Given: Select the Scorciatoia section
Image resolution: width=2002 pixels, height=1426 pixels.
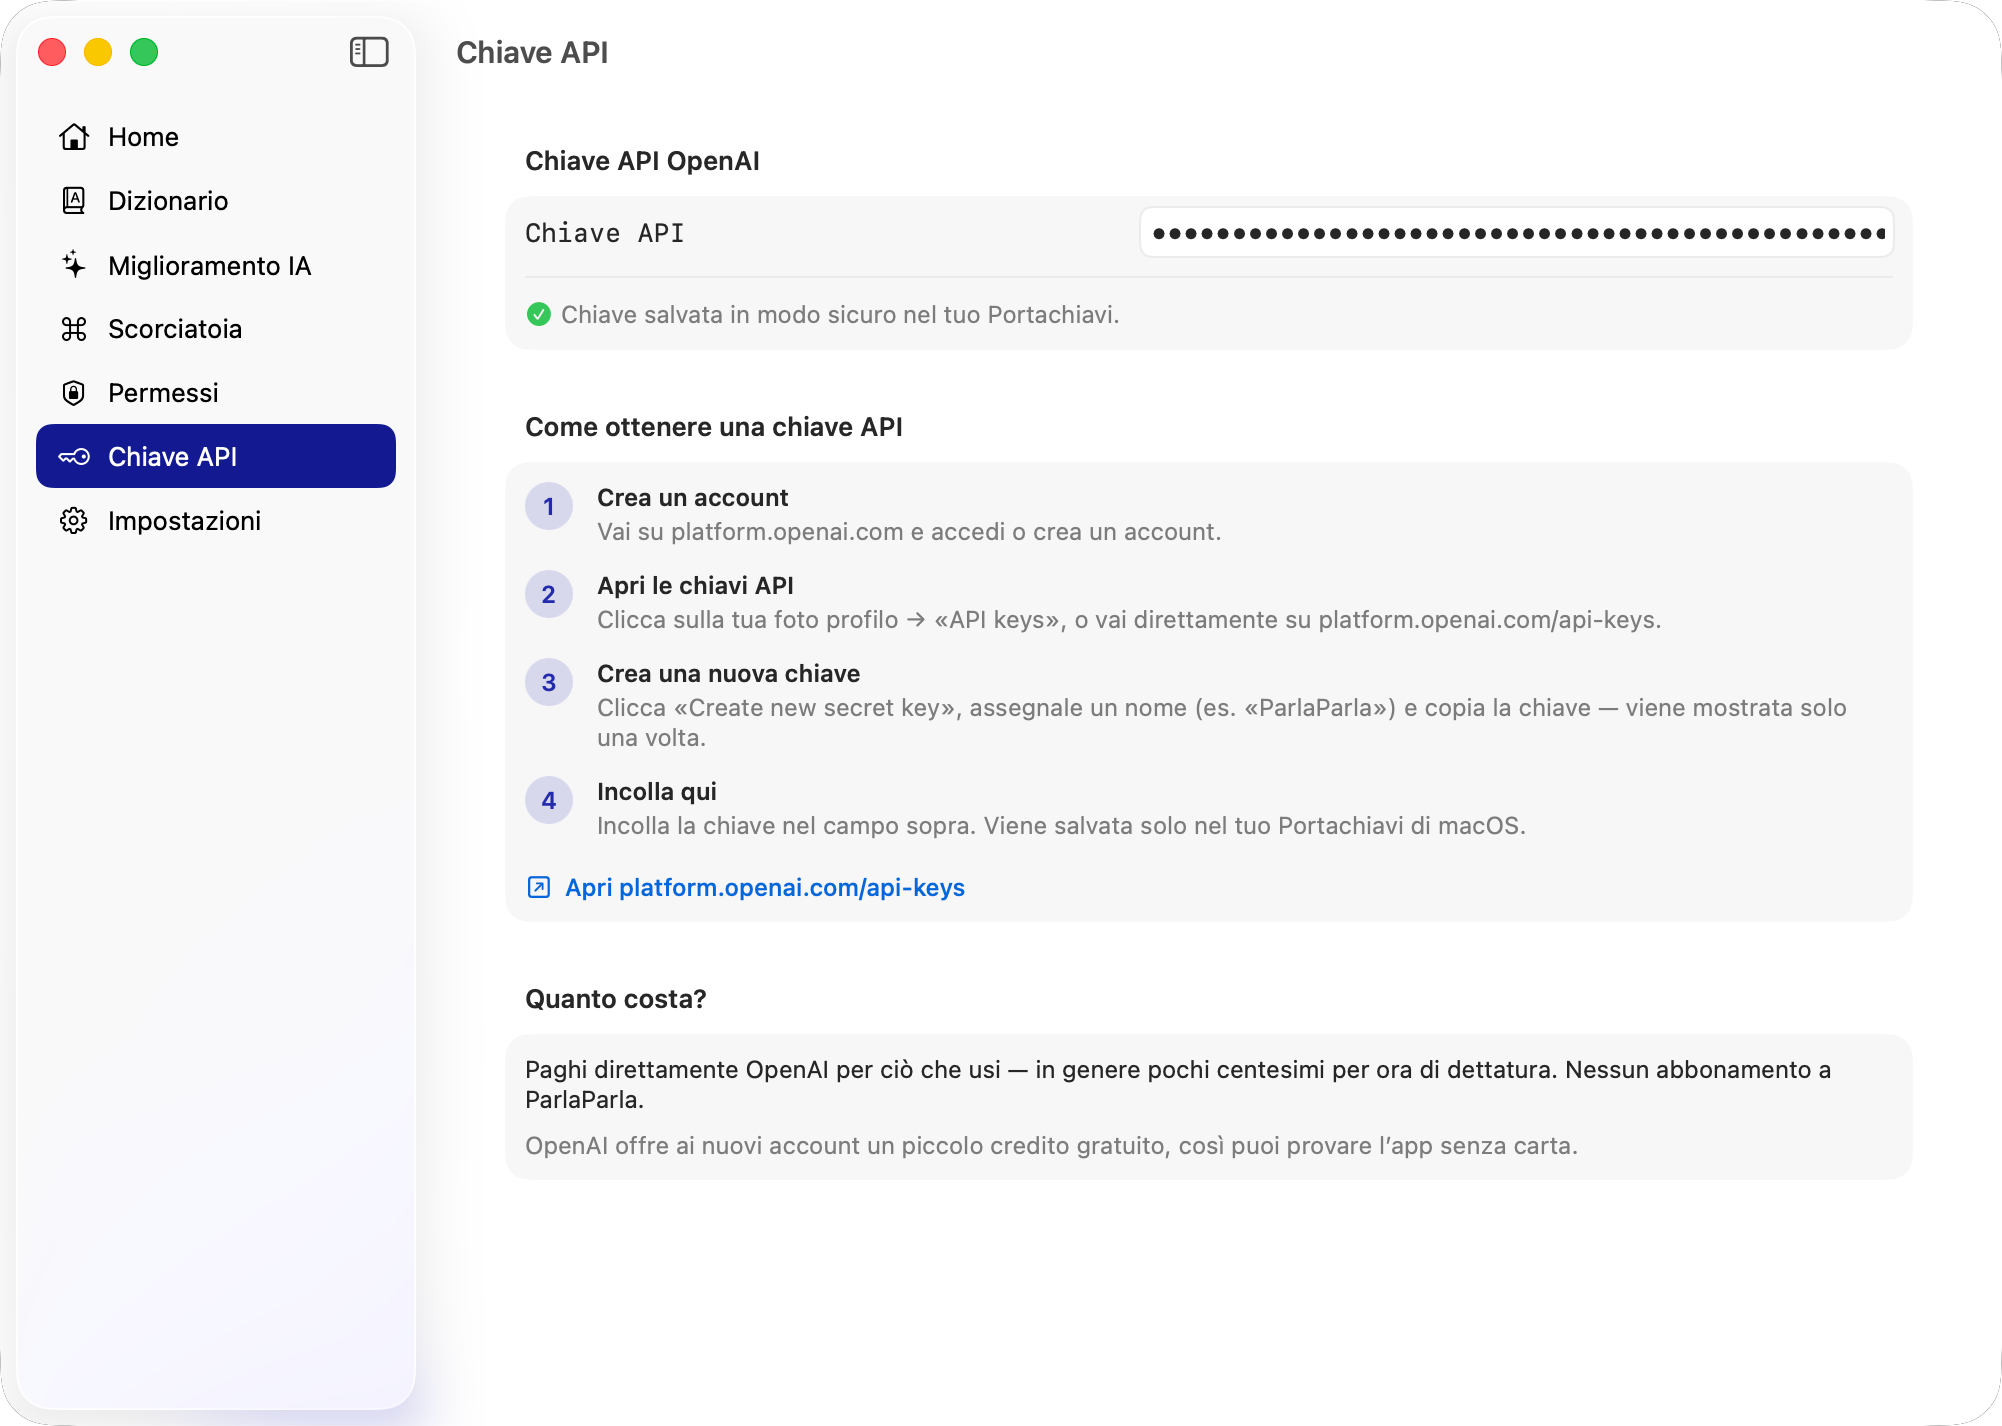Looking at the screenshot, I should [x=175, y=328].
